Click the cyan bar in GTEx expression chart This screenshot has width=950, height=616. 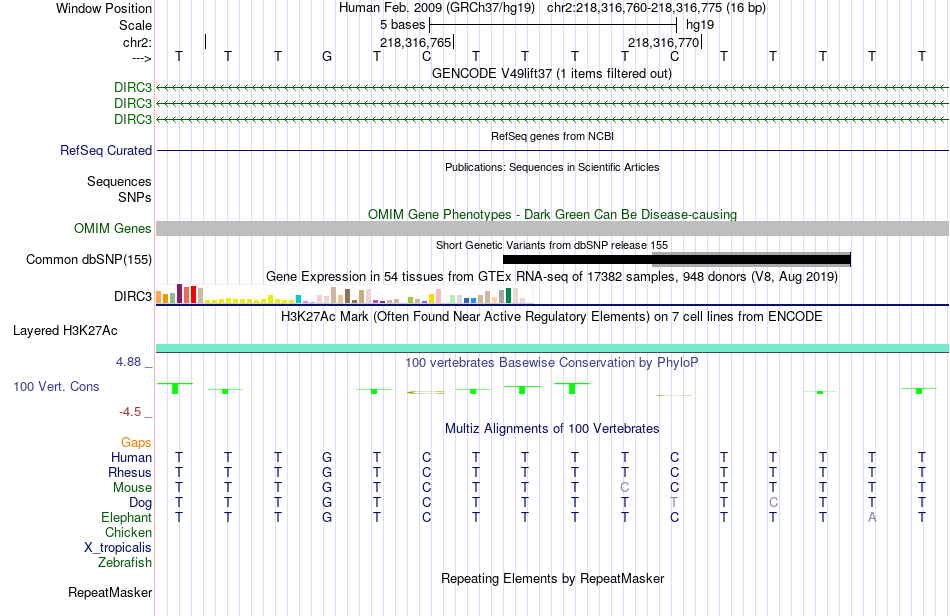tap(298, 299)
